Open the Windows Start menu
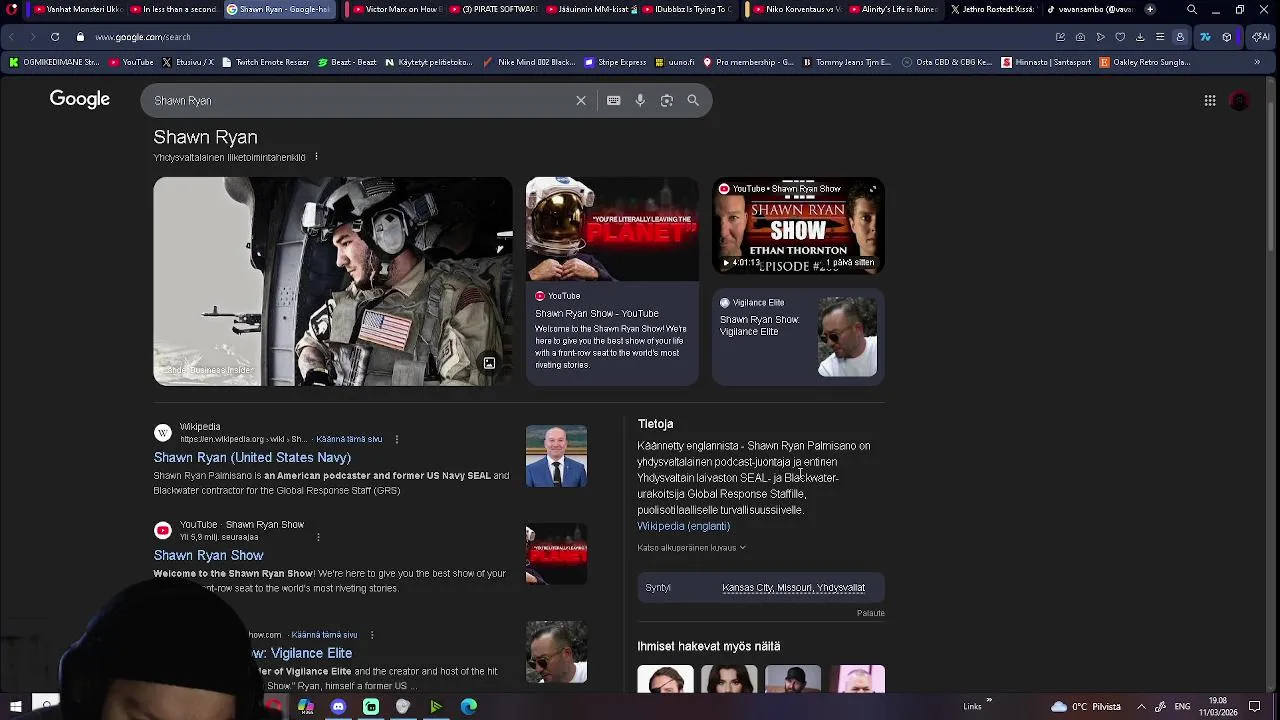Image resolution: width=1280 pixels, height=720 pixels. pyautogui.click(x=14, y=706)
